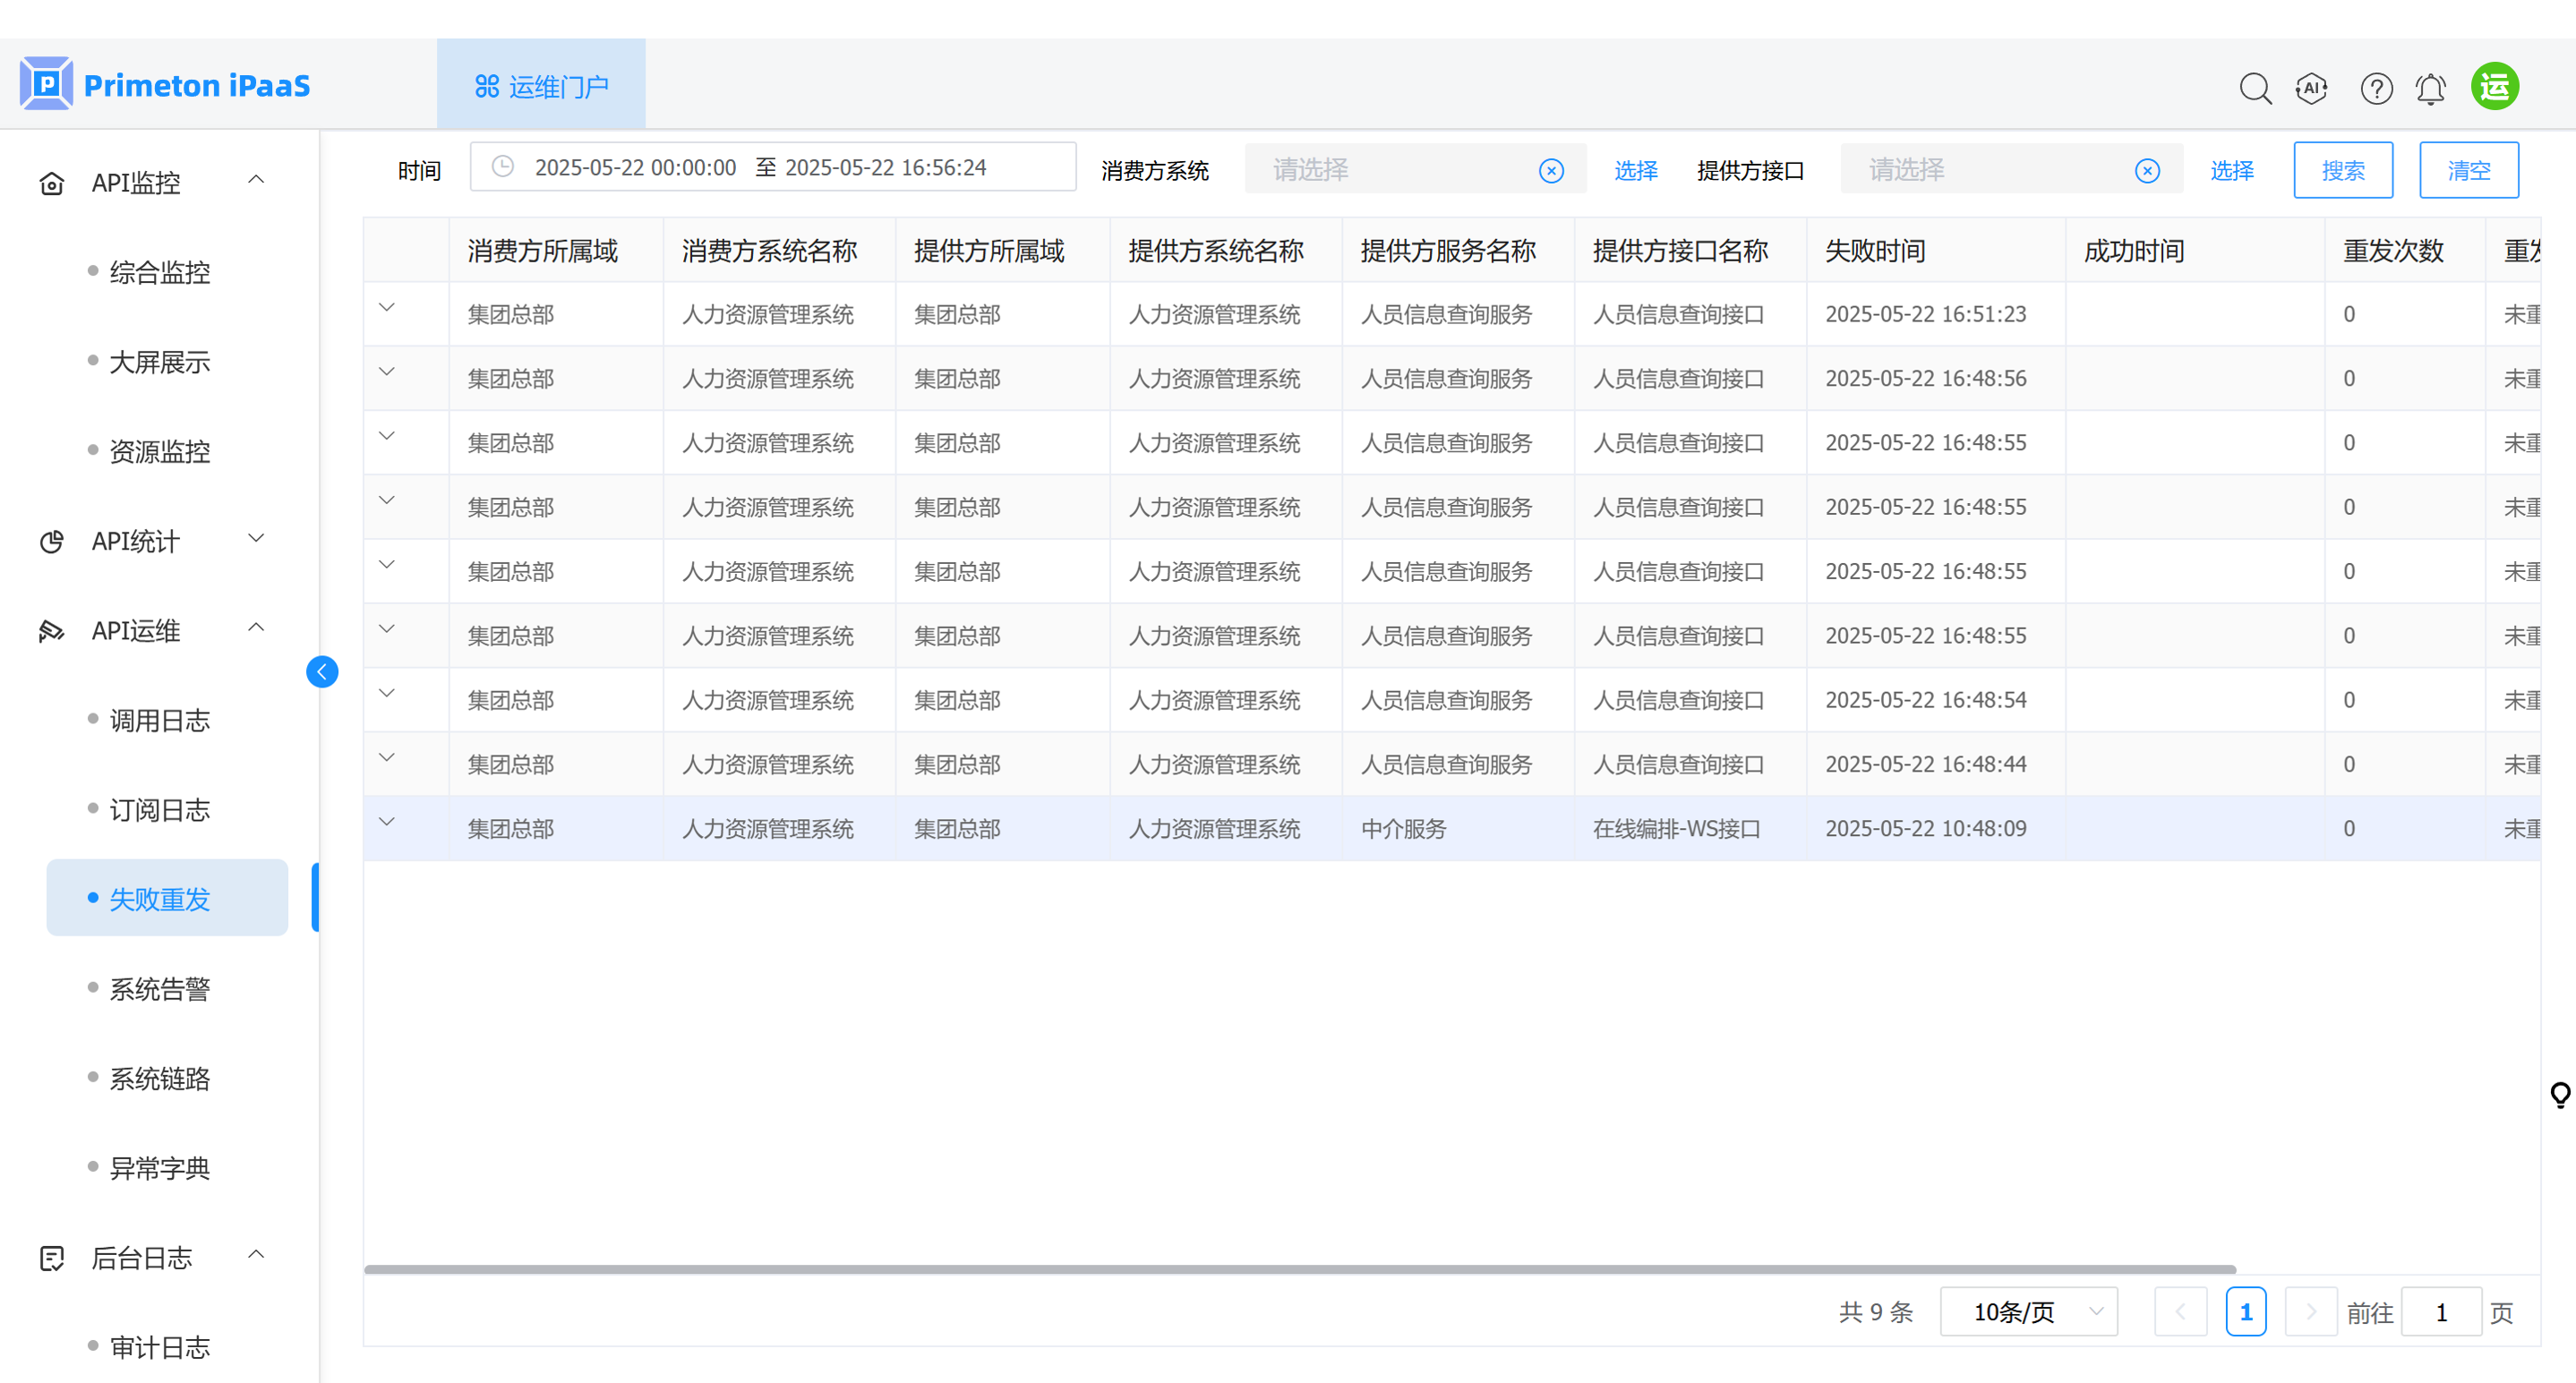Viewport: 2576px width, 1383px height.
Task: Click the horizontal table scrollbar
Action: pyautogui.click(x=1300, y=1269)
